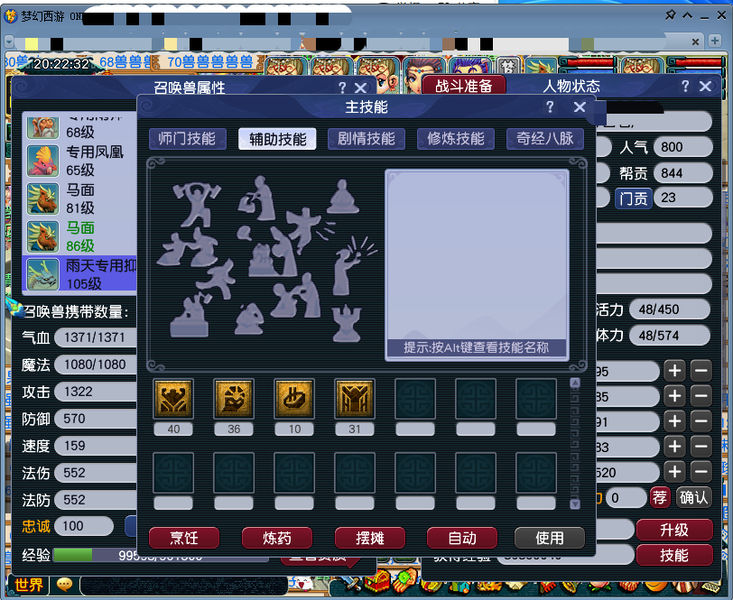Select the green 马面 86级 pet portrait
733x600 pixels.
(x=43, y=237)
